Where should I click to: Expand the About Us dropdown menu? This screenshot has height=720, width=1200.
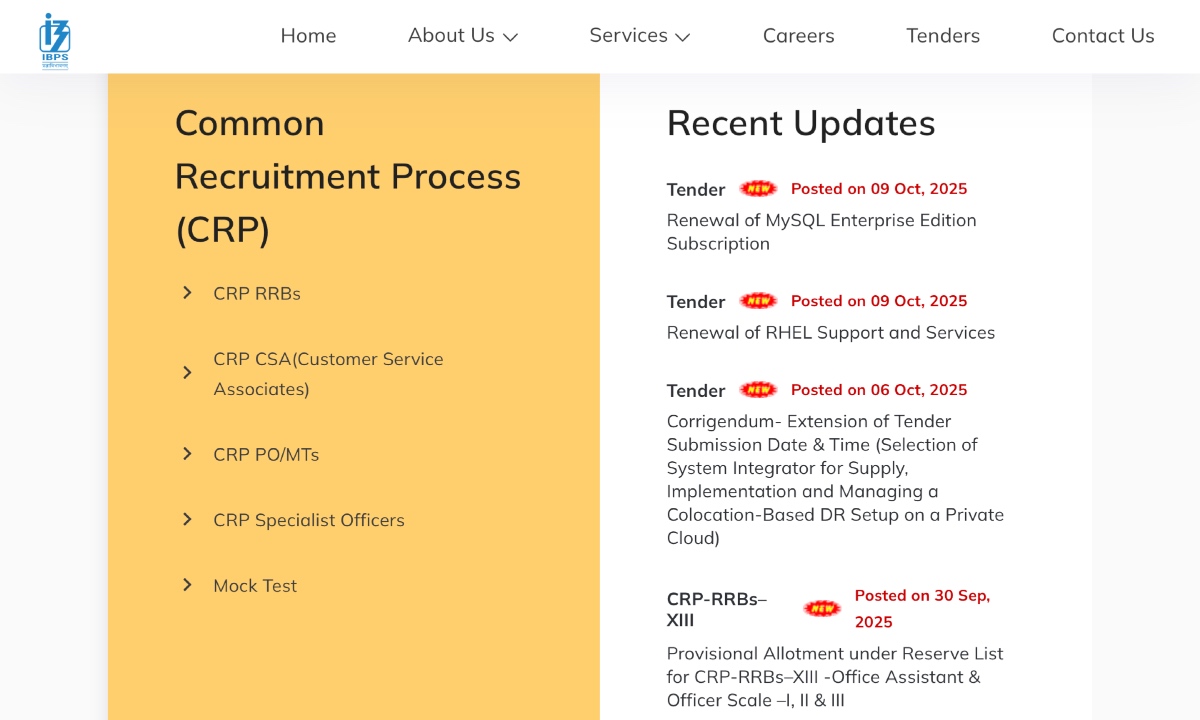coord(462,36)
